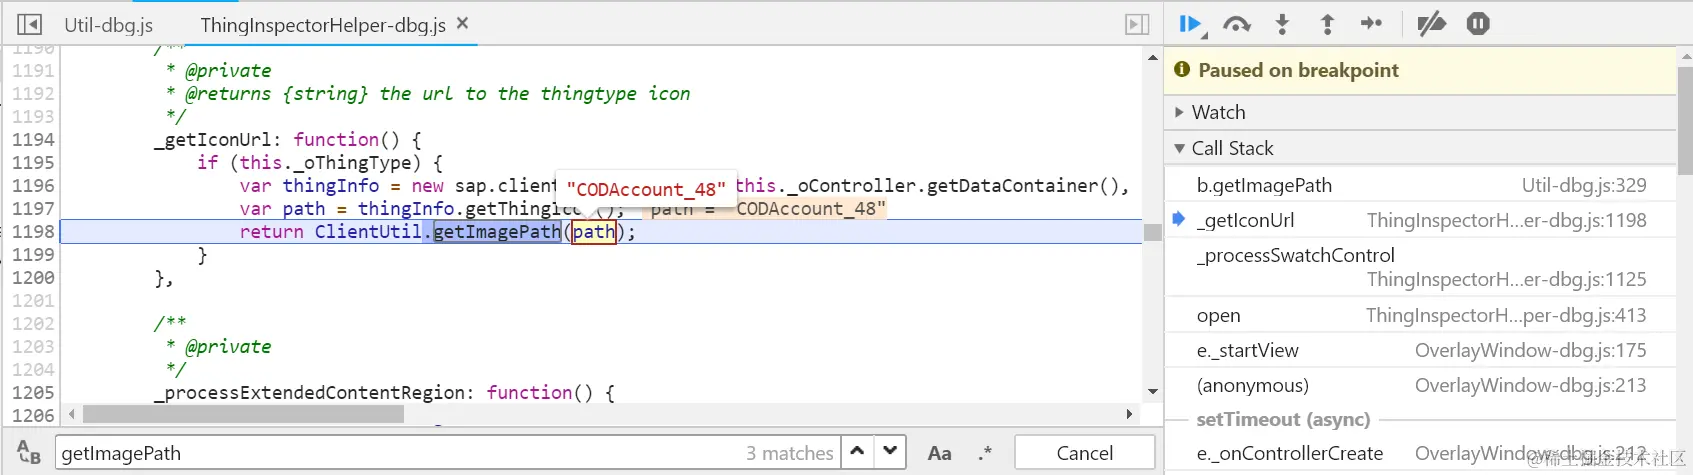The height and width of the screenshot is (475, 1693).
Task: Select the (anonymous) stack frame
Action: coord(1420,385)
